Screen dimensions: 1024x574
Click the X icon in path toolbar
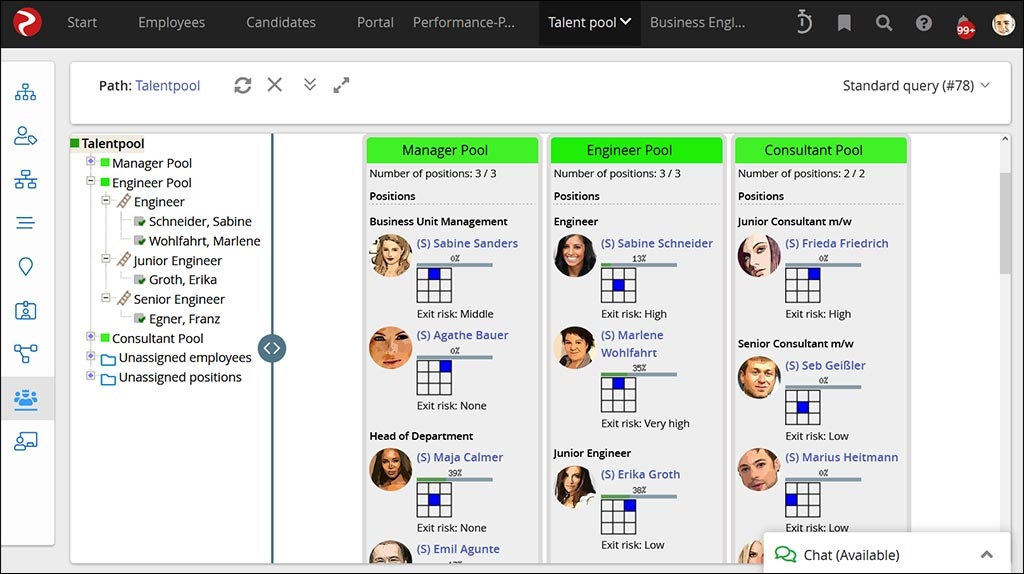275,86
